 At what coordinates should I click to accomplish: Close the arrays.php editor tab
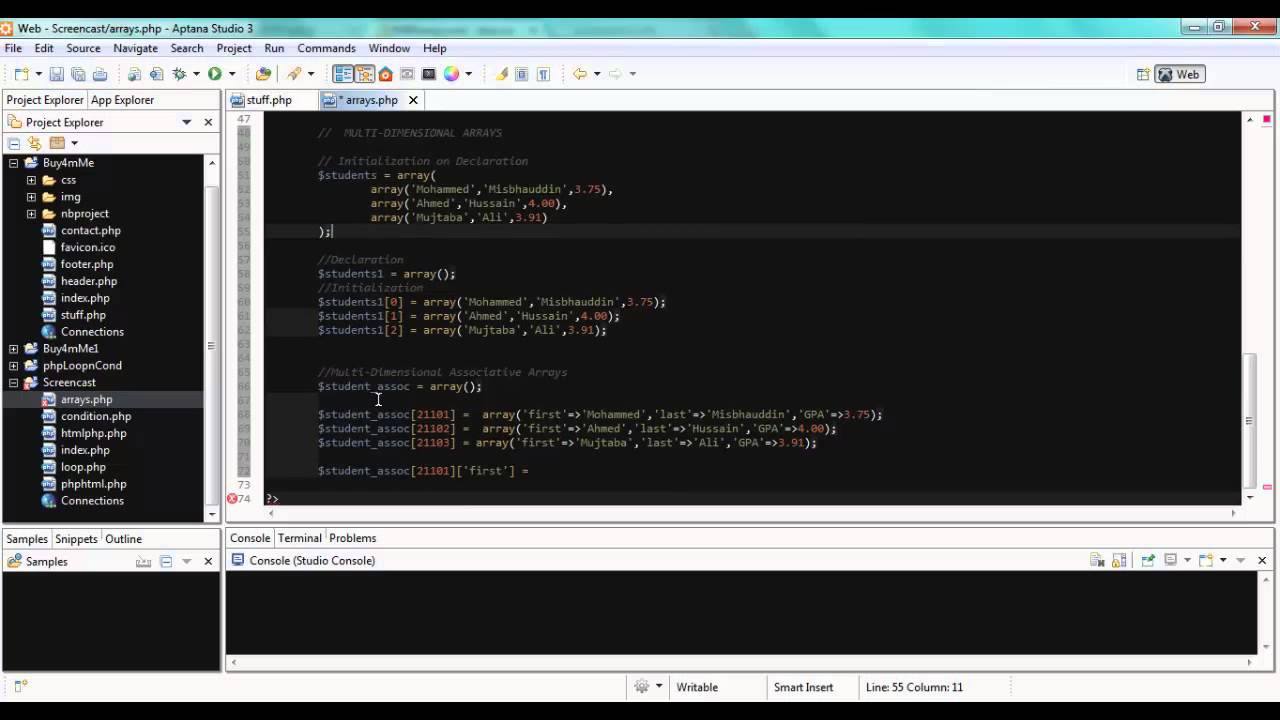point(413,100)
